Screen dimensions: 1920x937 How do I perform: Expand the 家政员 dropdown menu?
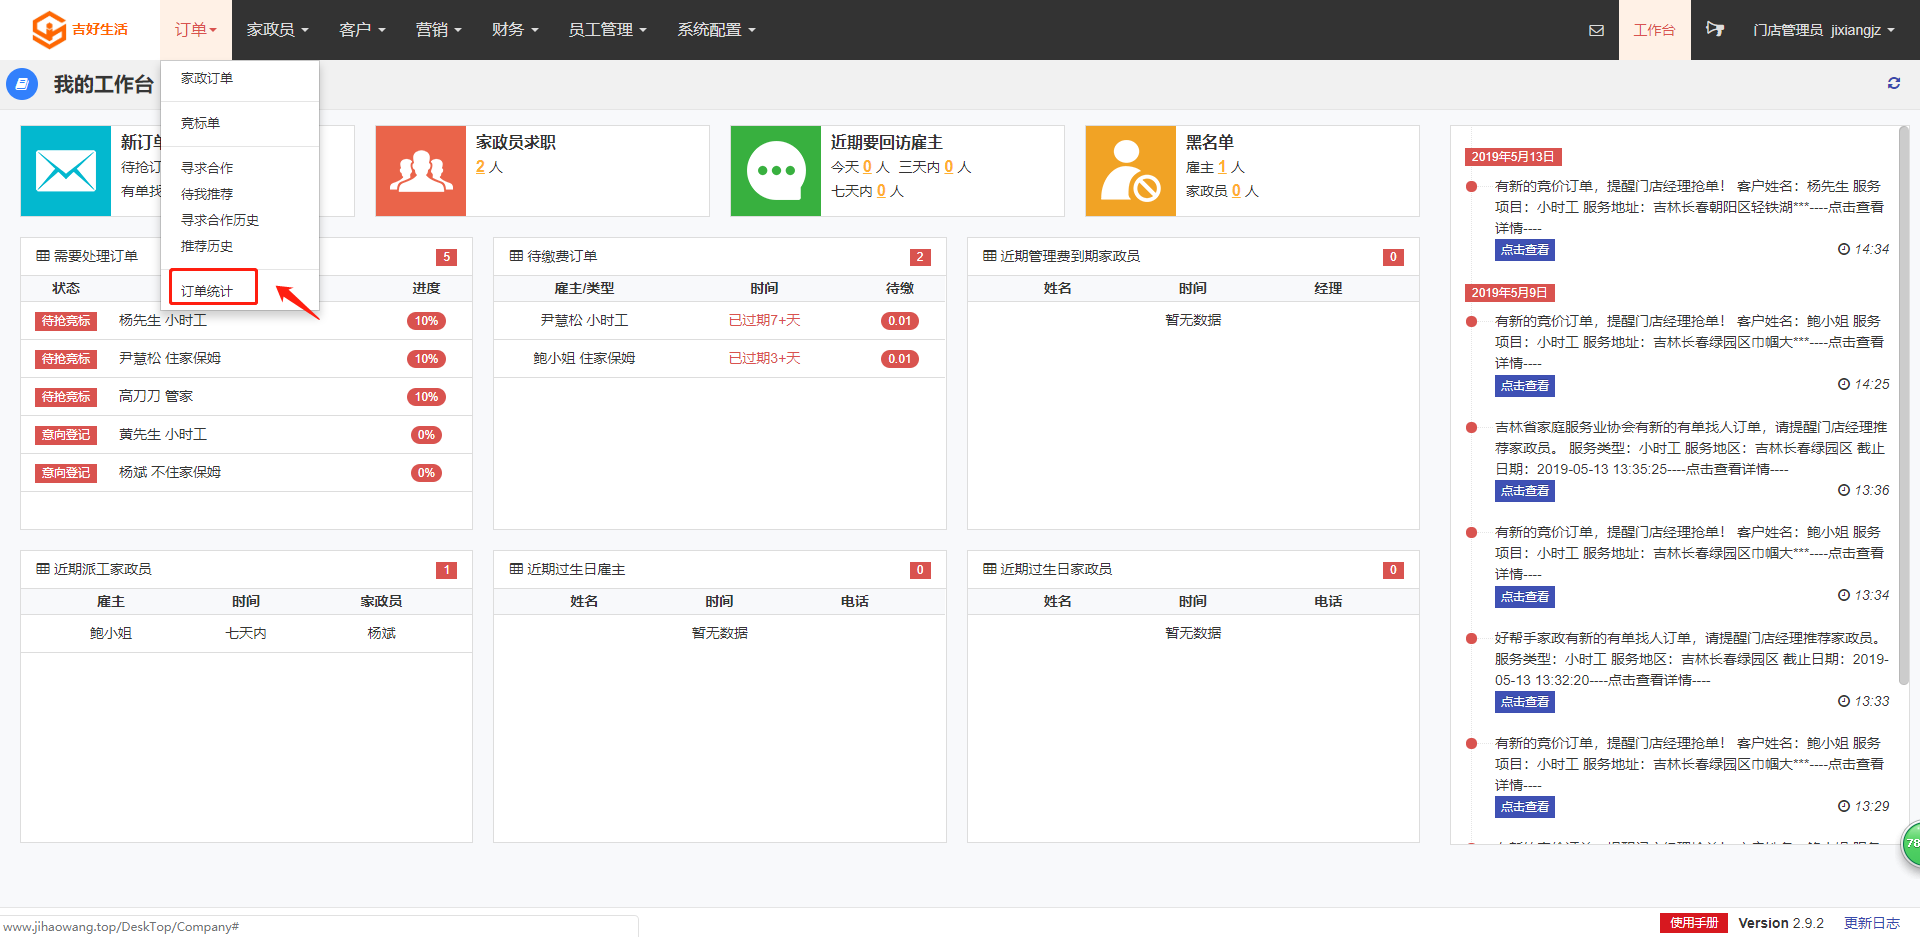(277, 30)
